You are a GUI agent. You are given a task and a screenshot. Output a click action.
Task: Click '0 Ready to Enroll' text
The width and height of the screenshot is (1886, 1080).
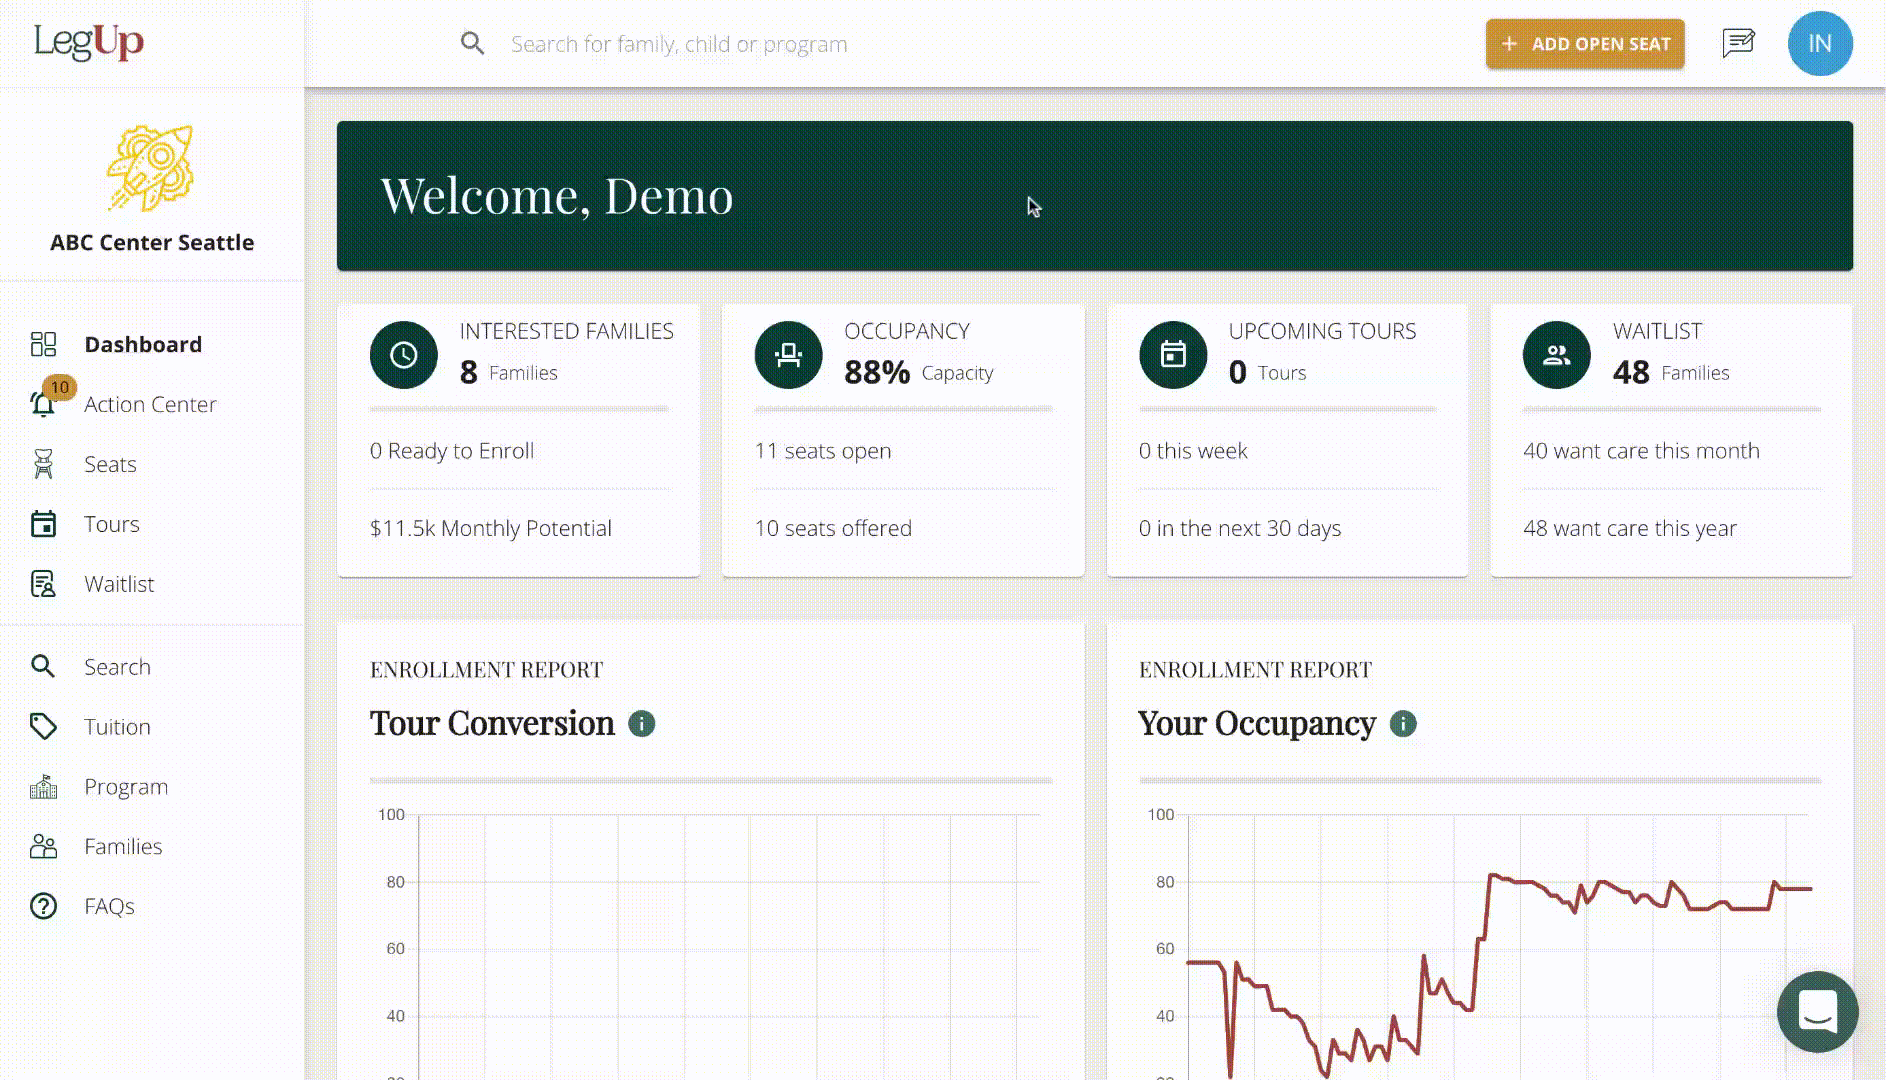(x=452, y=451)
